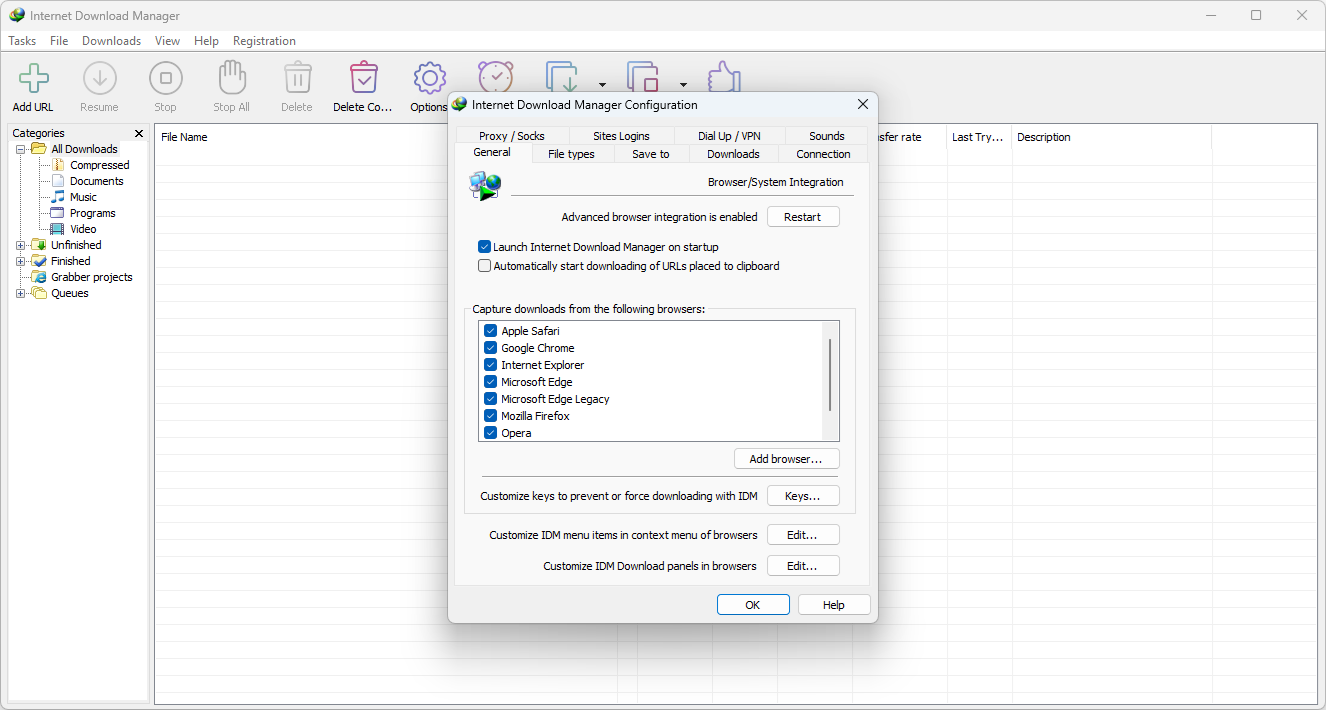Viewport: 1326px width, 710px height.
Task: Click the Queues folder icon
Action: coord(40,293)
